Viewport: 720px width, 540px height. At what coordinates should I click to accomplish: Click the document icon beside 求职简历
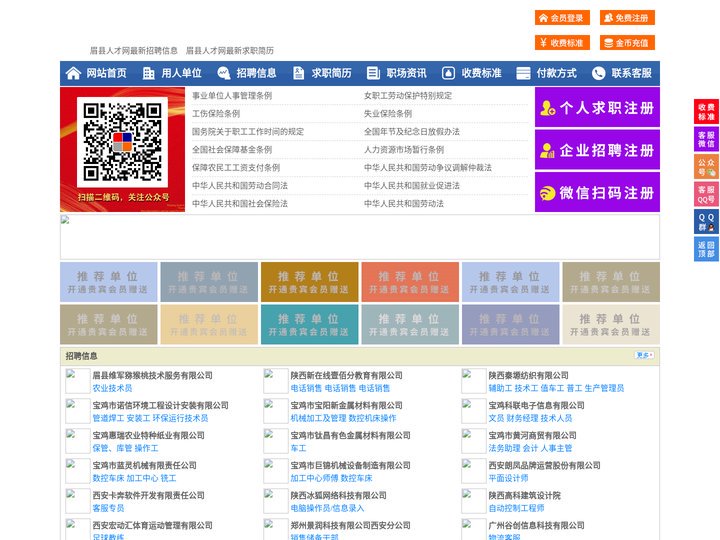tap(298, 73)
